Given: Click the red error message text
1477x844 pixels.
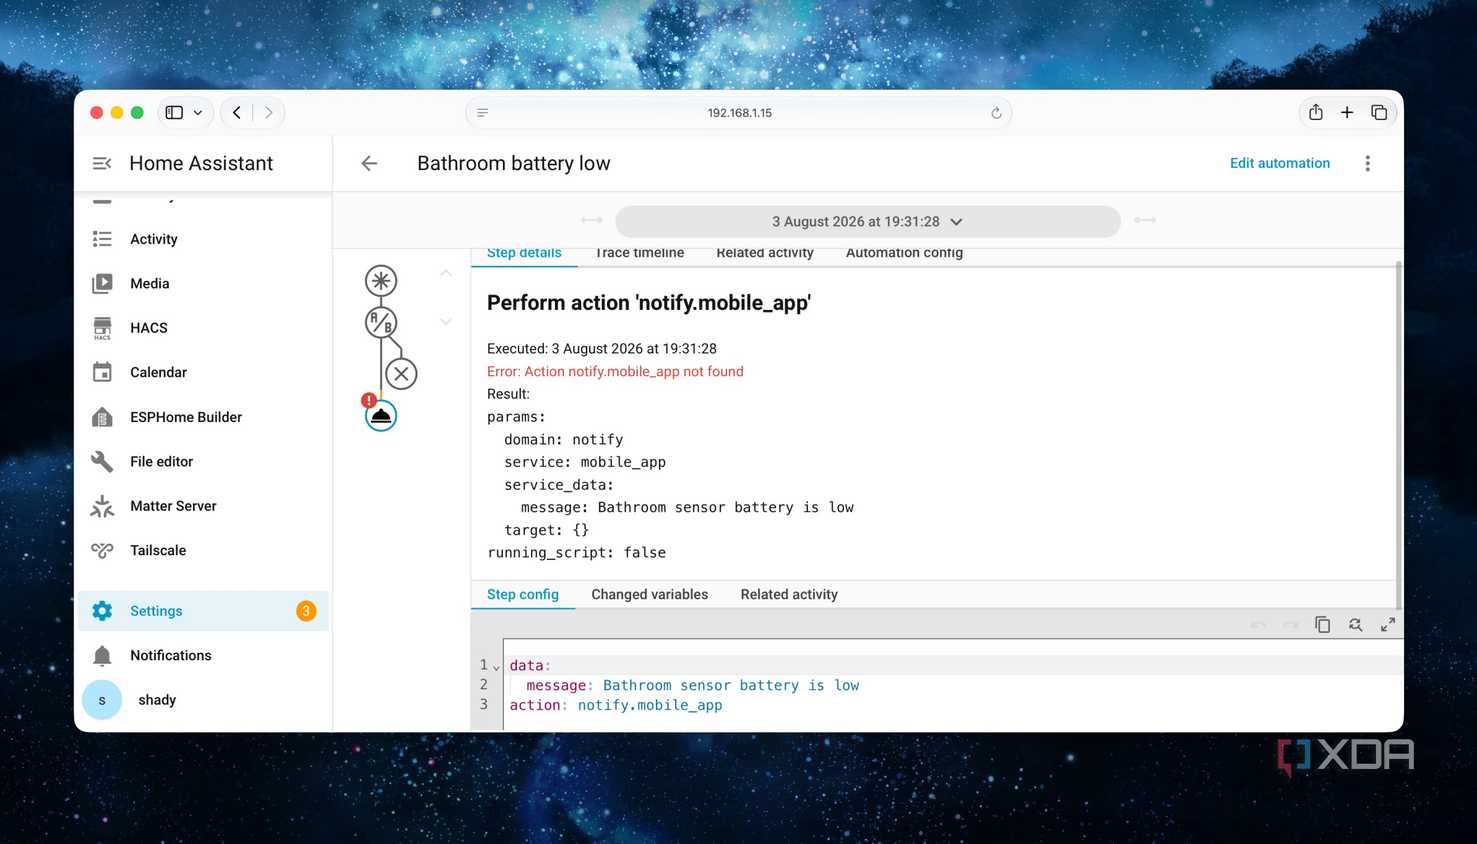Looking at the screenshot, I should click(615, 371).
